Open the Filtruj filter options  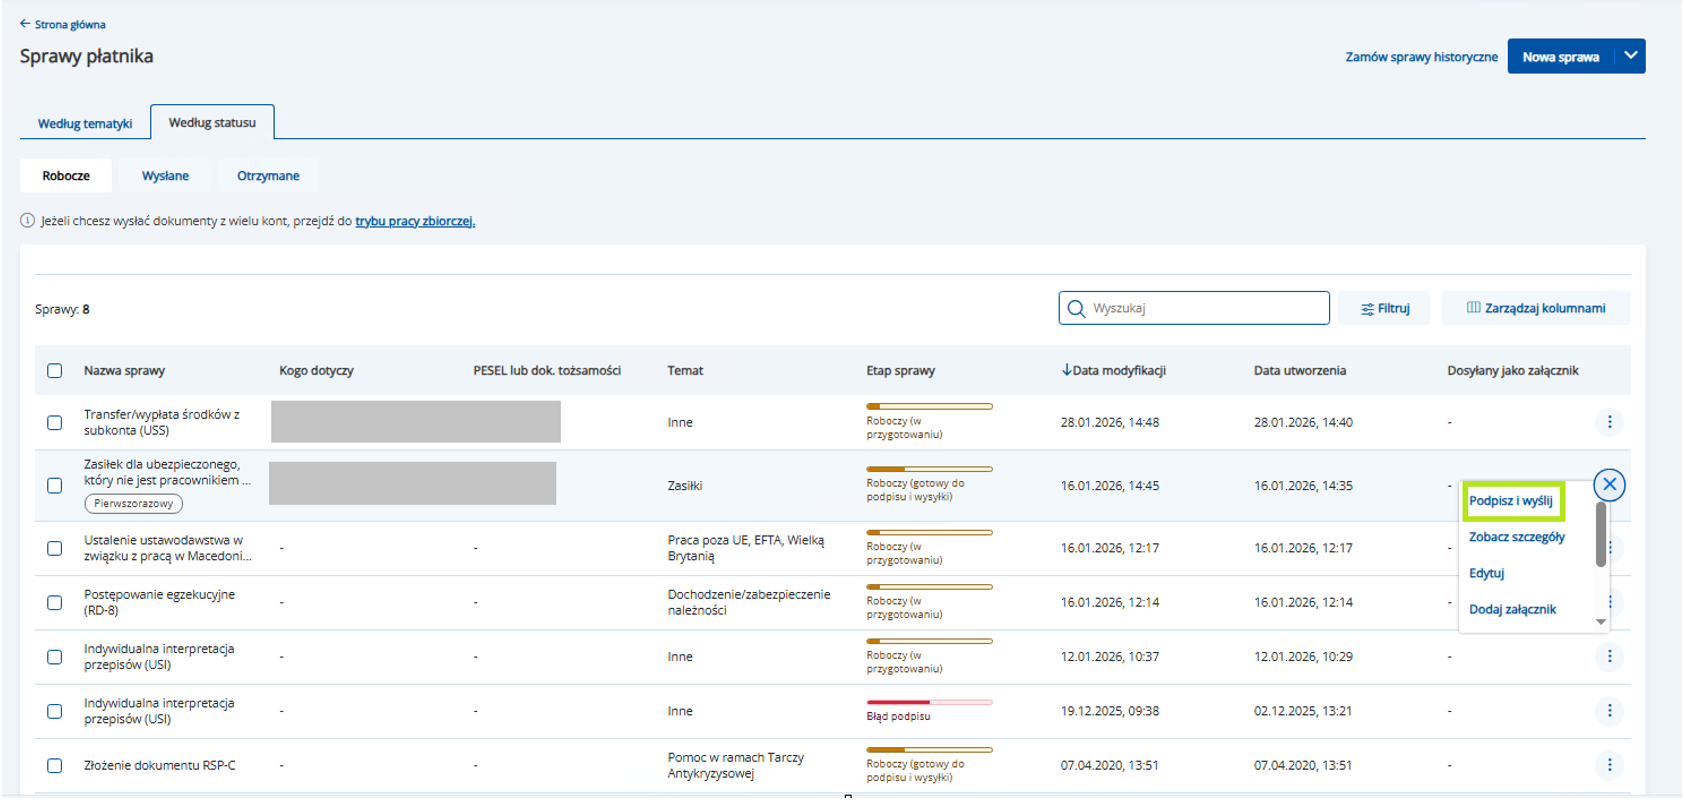click(1385, 309)
